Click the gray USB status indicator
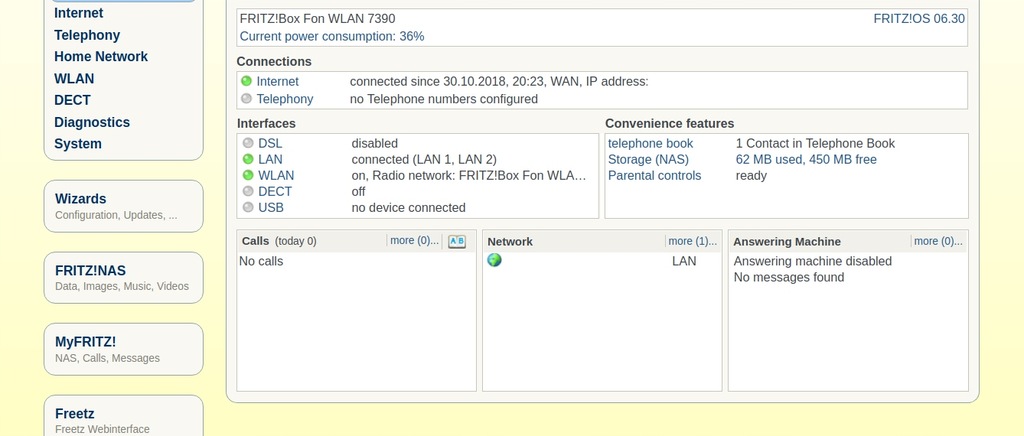The width and height of the screenshot is (1024, 436). tap(248, 207)
